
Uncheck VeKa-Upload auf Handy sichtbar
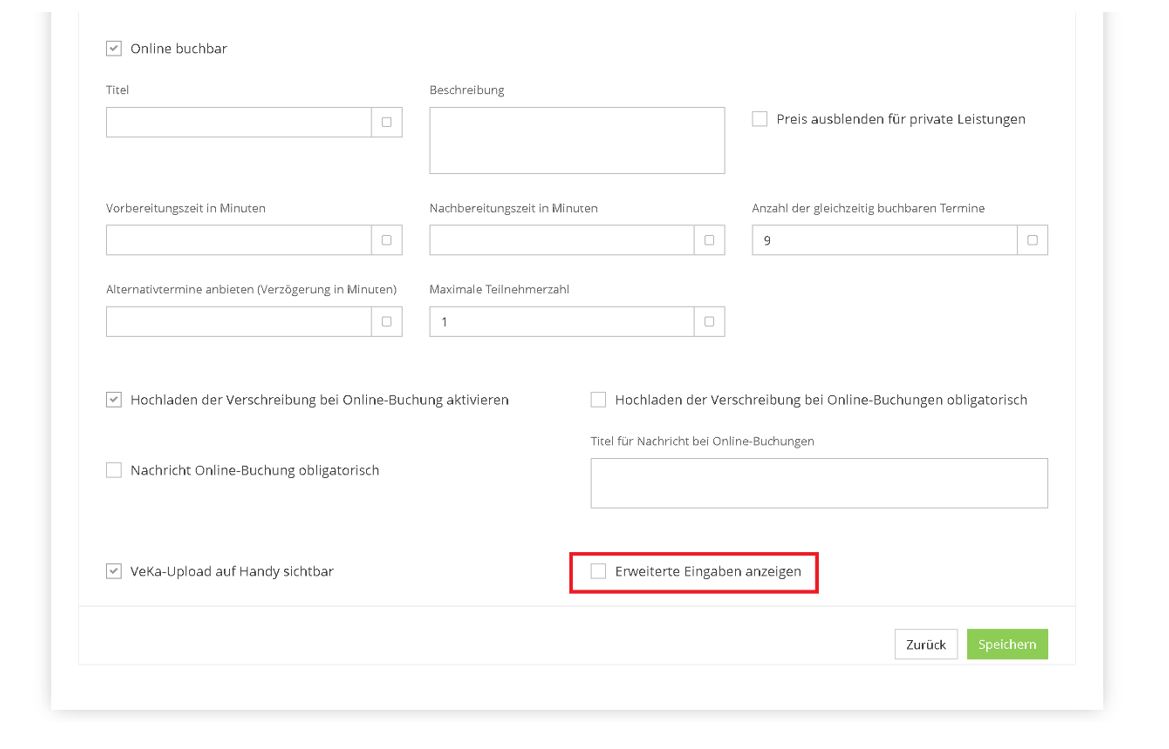tap(113, 572)
